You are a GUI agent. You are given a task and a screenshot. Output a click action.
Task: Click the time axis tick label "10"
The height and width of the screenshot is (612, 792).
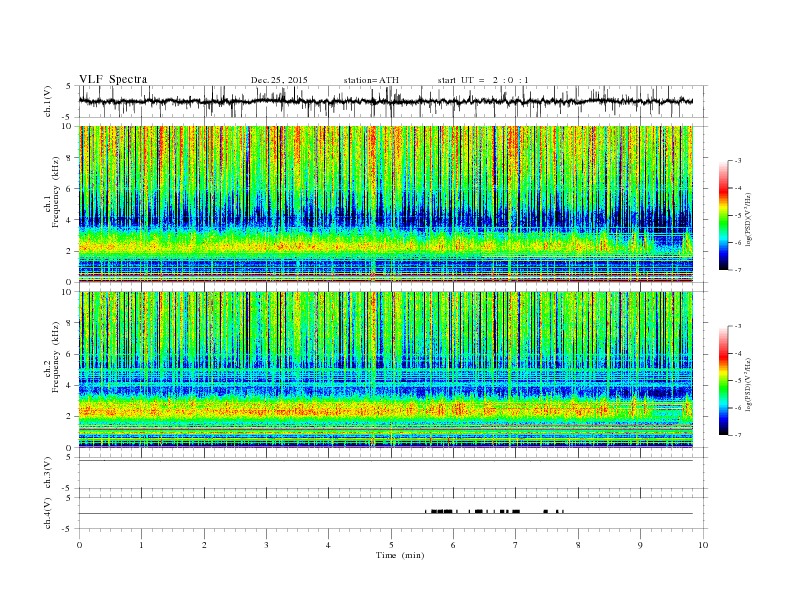pyautogui.click(x=703, y=545)
